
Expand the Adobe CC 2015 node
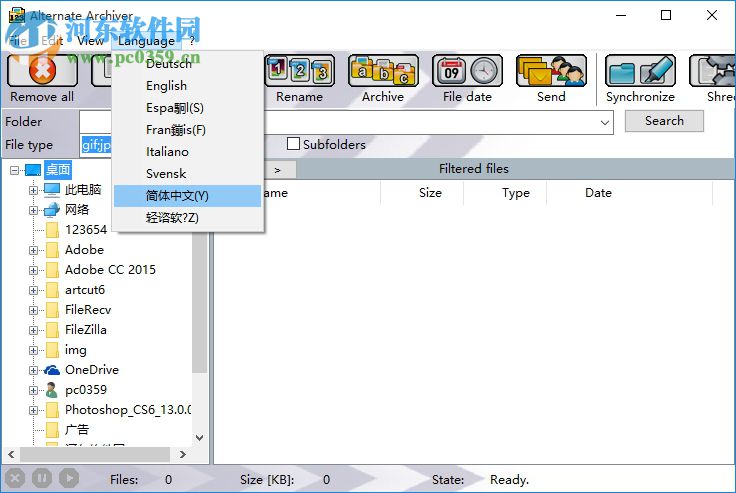(x=33, y=270)
